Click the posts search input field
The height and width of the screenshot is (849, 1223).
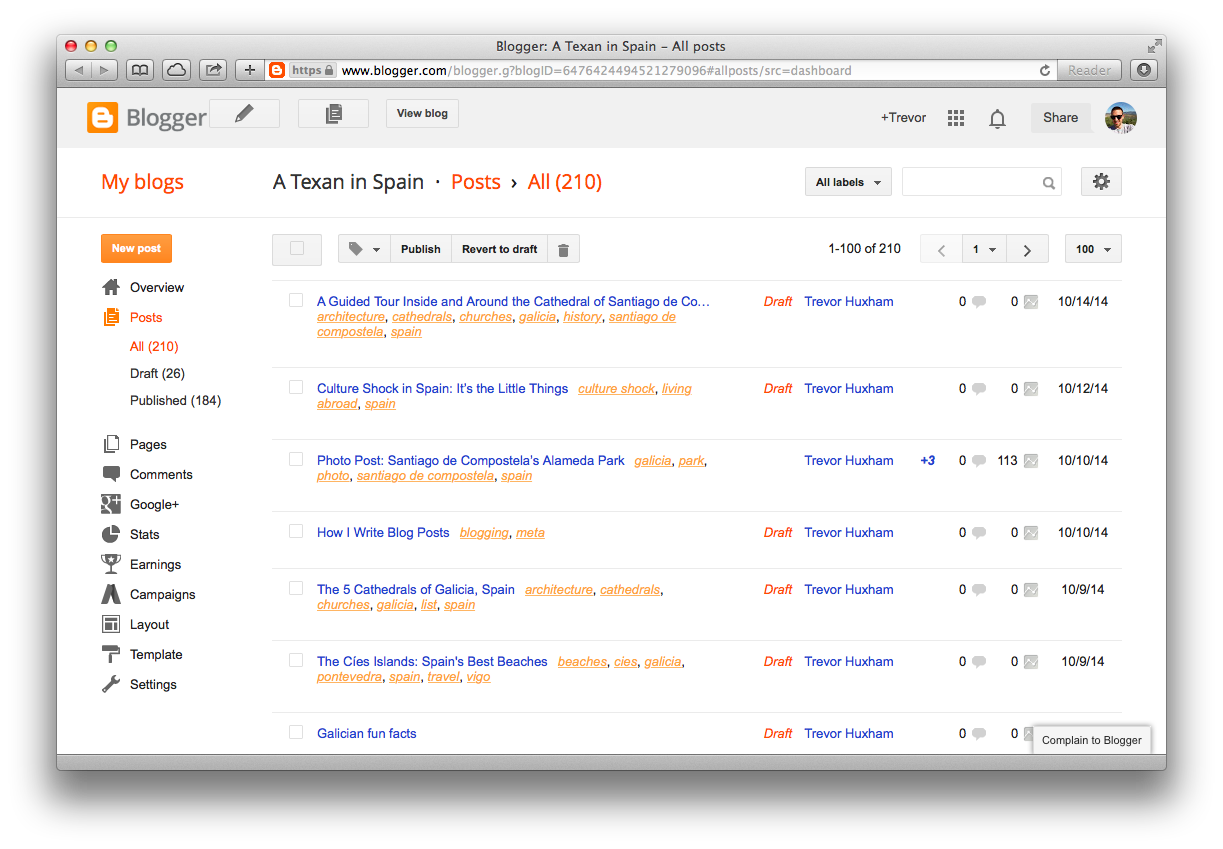point(970,182)
